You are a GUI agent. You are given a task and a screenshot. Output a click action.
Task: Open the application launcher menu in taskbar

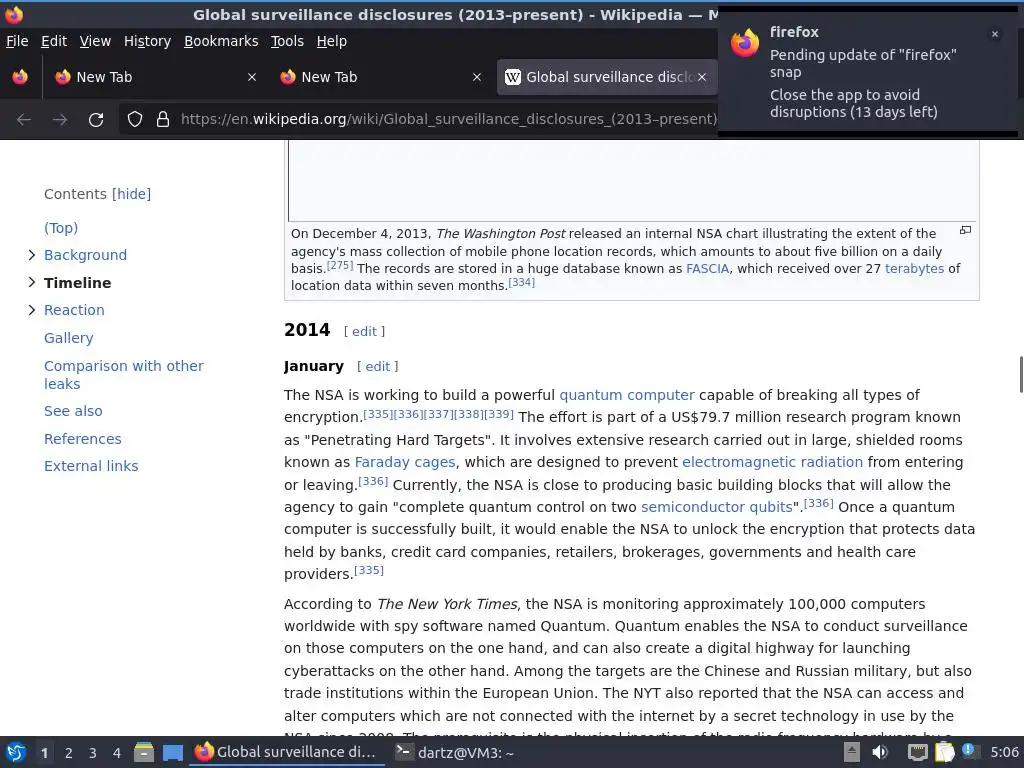[x=16, y=752]
